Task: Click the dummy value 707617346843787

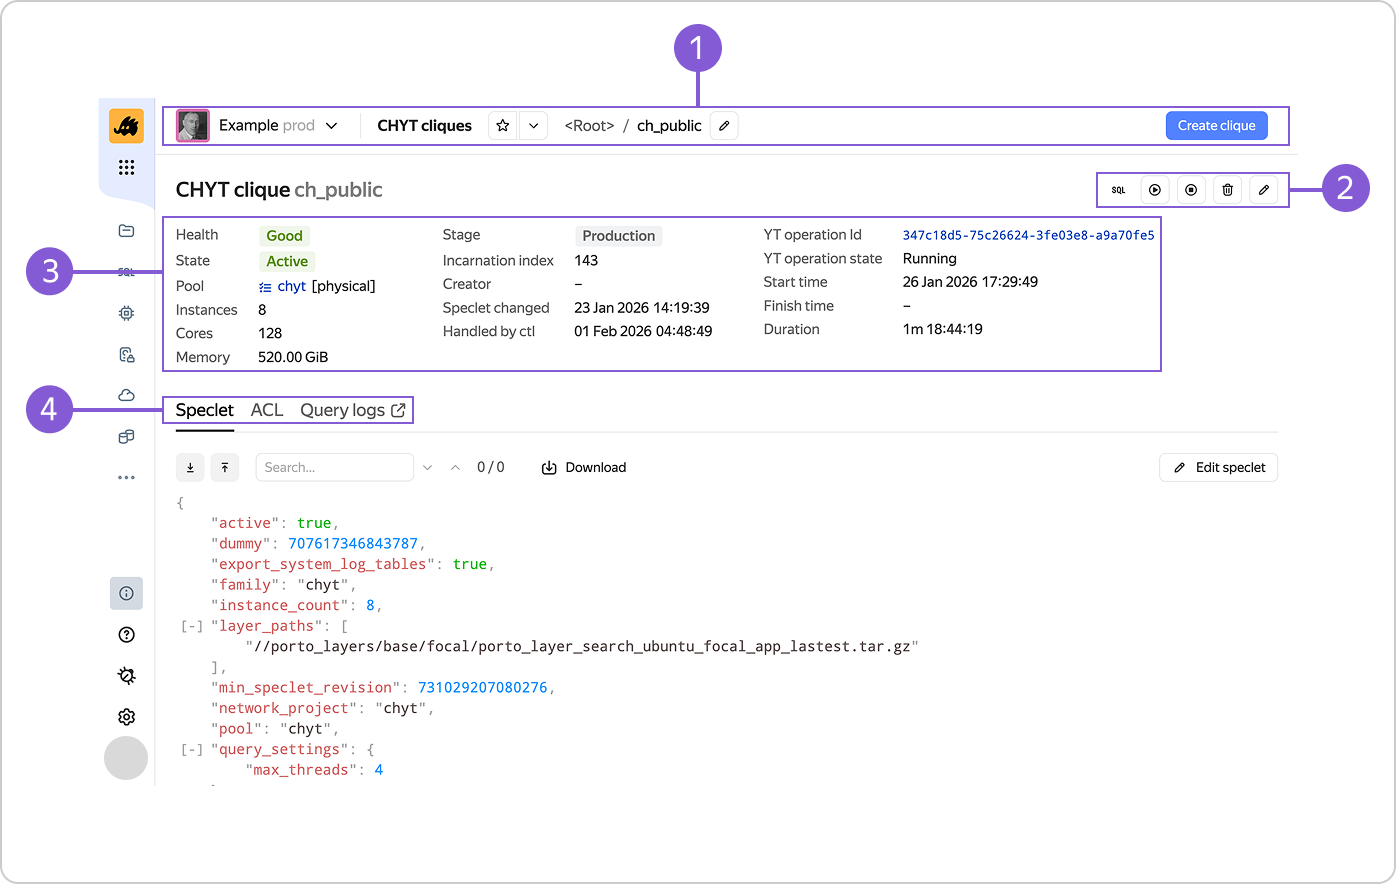Action: point(353,544)
